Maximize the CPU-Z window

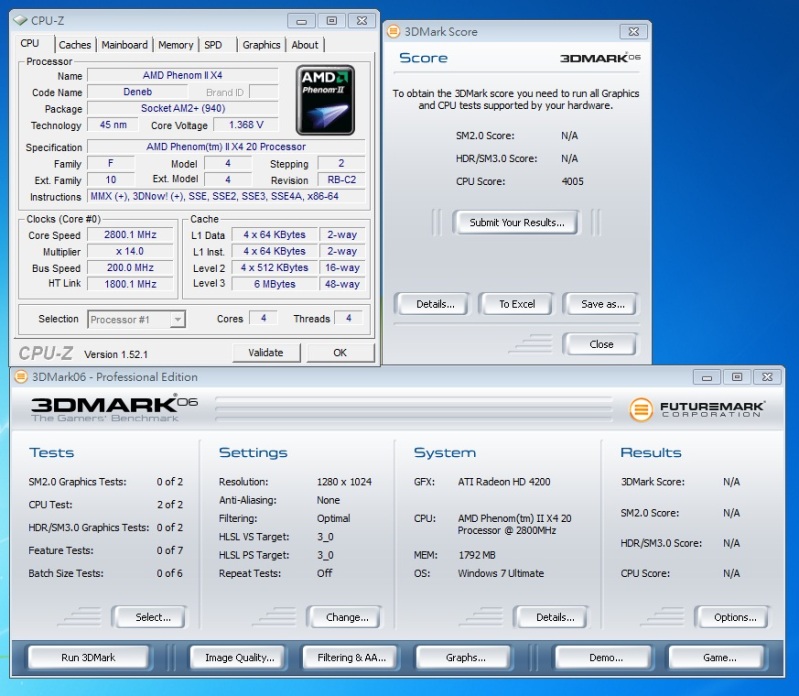click(331, 21)
